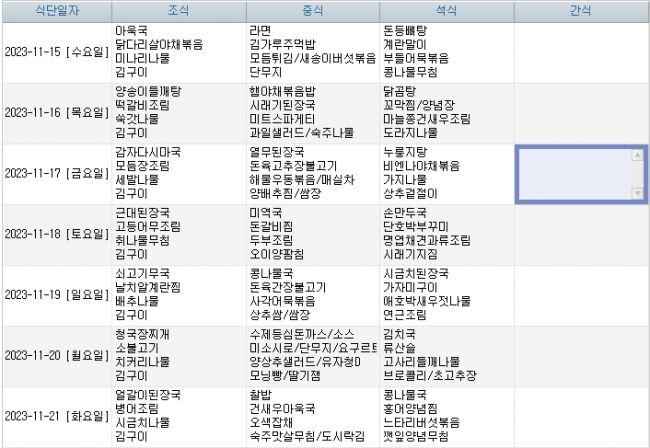Select the 근대된장국 breakfast cell for 11-18
Screen dimensions: 650x448
[178, 234]
